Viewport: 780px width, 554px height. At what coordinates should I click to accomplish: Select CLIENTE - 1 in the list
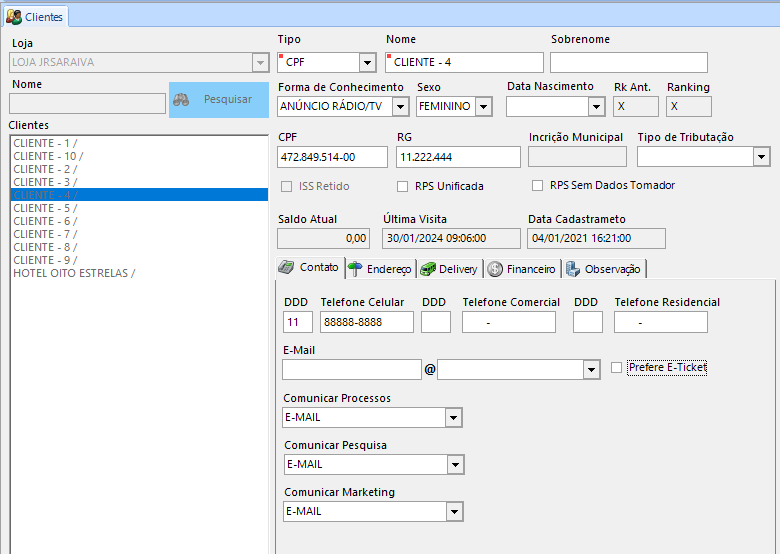139,143
